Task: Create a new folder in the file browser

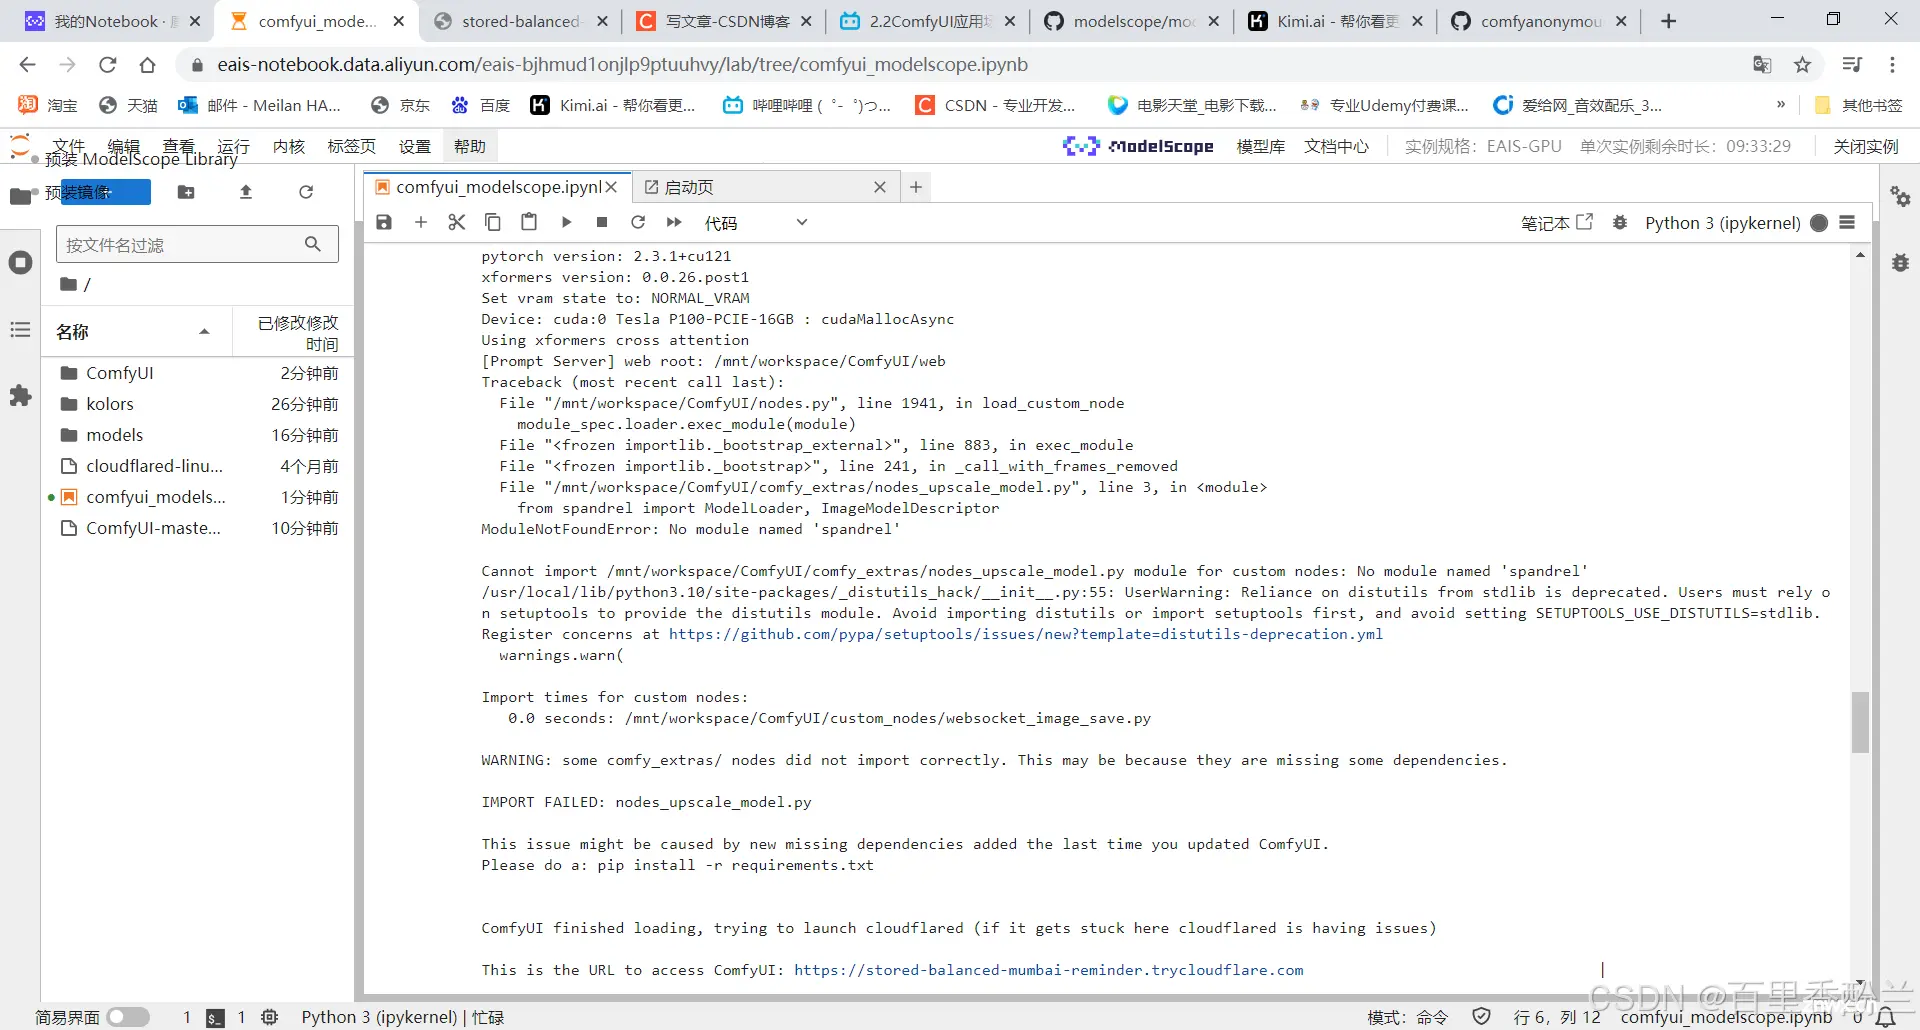Action: [186, 192]
